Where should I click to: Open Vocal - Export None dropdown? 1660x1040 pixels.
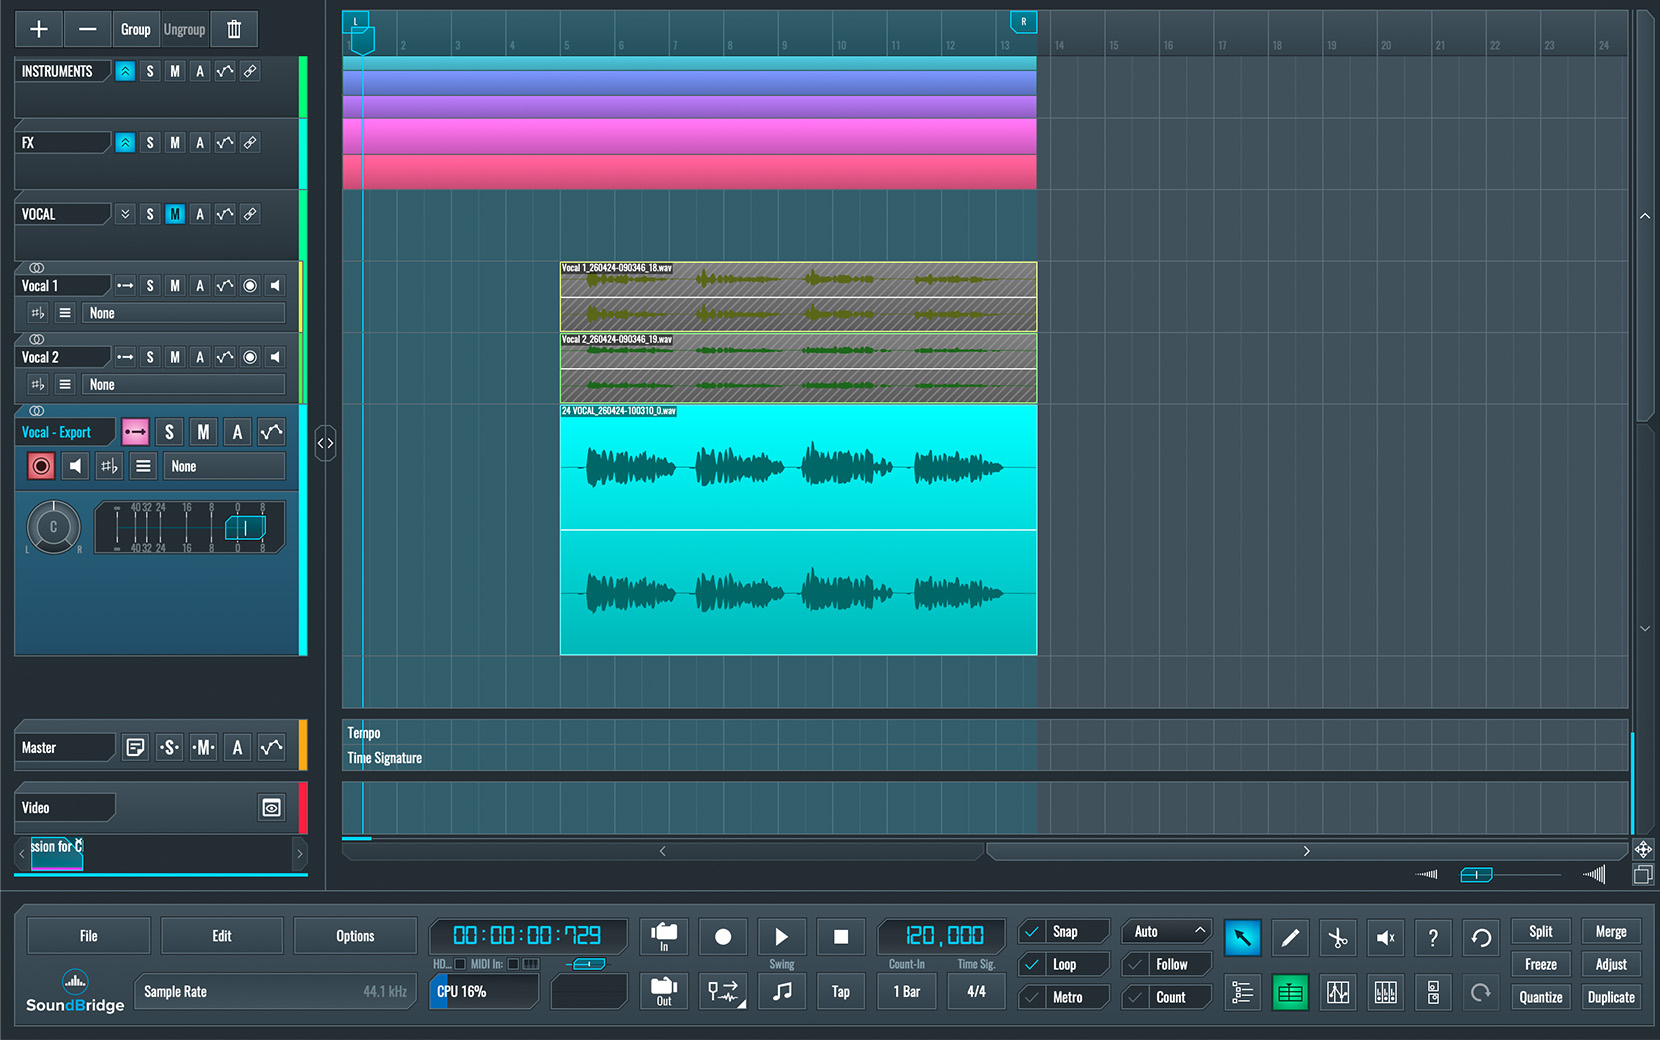[x=224, y=467]
